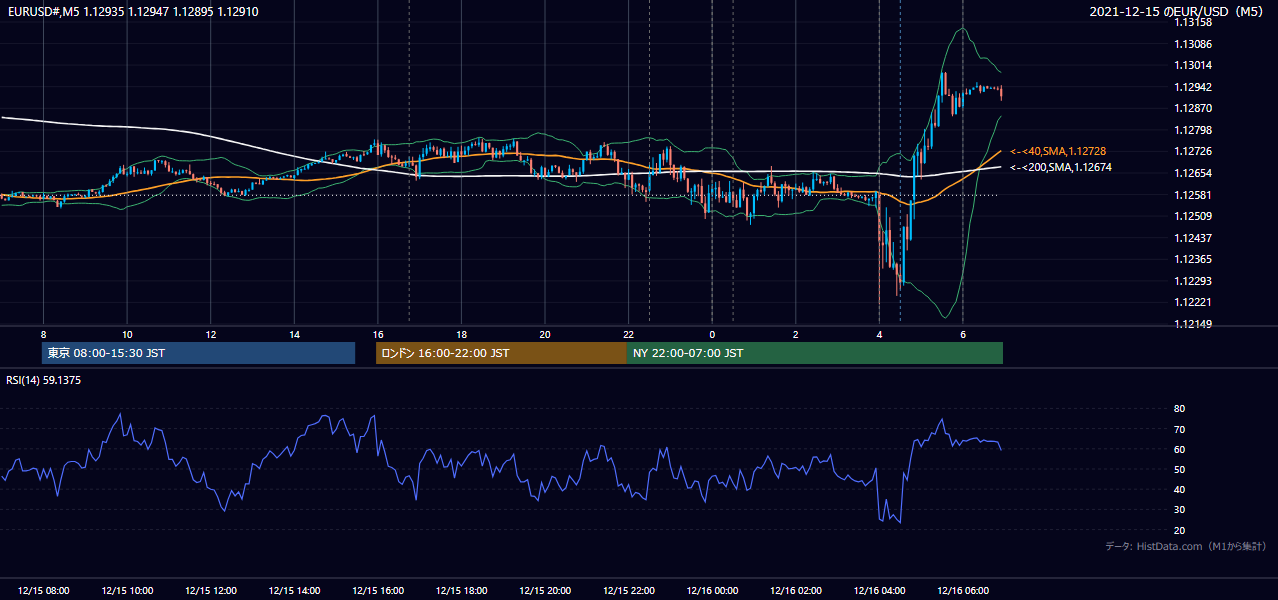This screenshot has height=600, width=1278.
Task: Click price axis label 1.12437
Action: (1193, 238)
